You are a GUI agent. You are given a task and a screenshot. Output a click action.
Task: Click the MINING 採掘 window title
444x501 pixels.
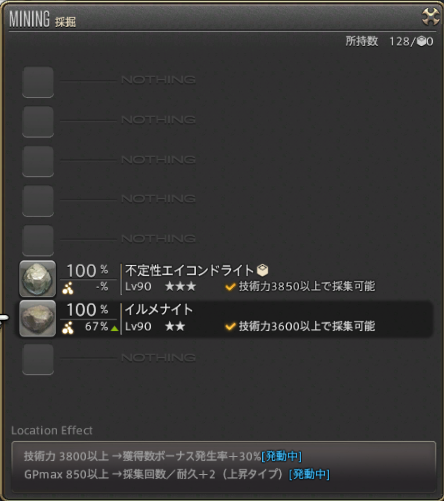(43, 19)
